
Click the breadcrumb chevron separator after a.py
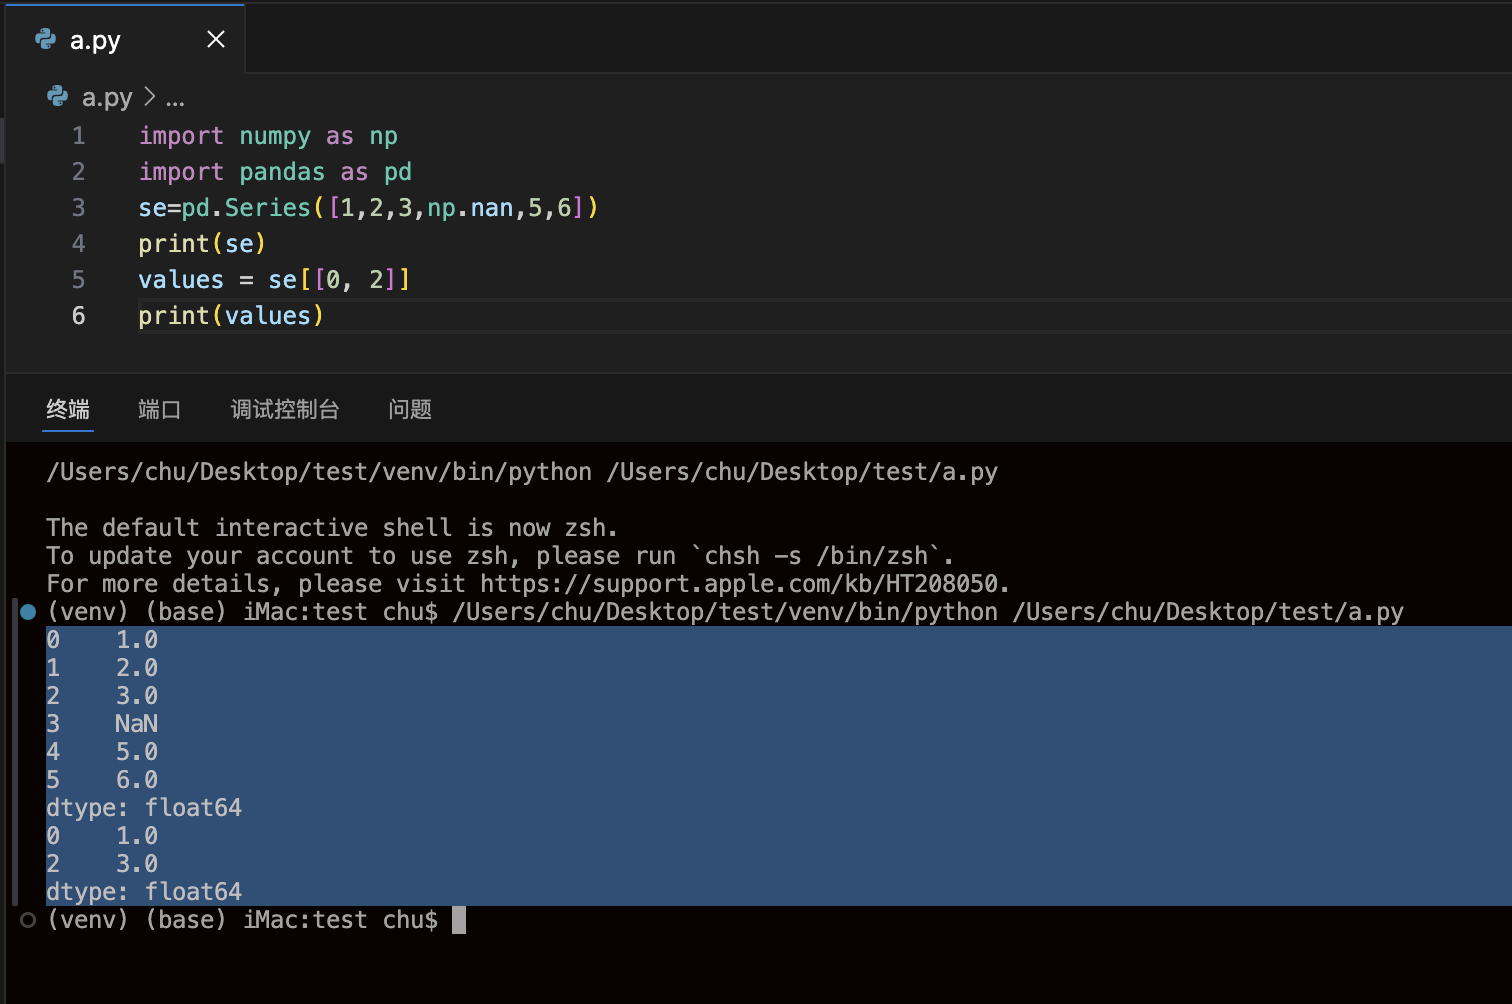150,97
